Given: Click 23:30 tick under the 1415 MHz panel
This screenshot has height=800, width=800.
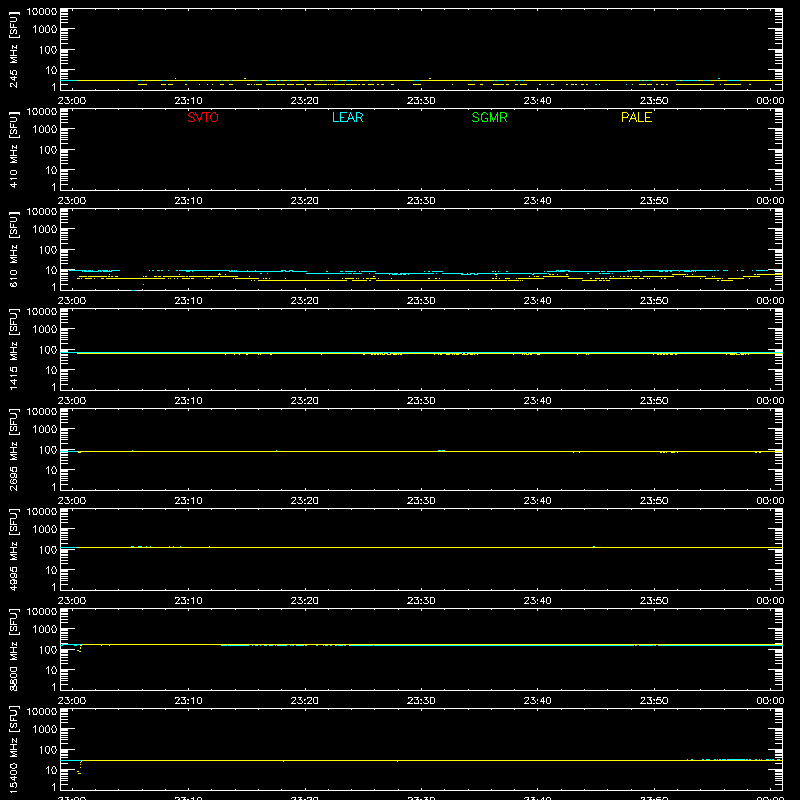Looking at the screenshot, I should (x=421, y=401).
